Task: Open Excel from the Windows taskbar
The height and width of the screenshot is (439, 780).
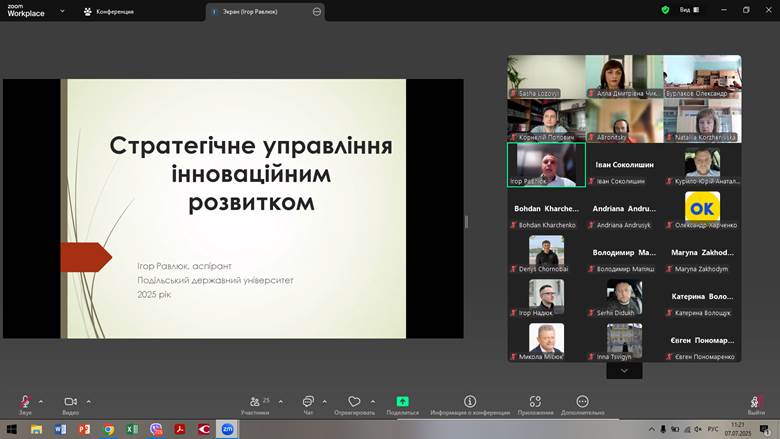Action: point(132,429)
